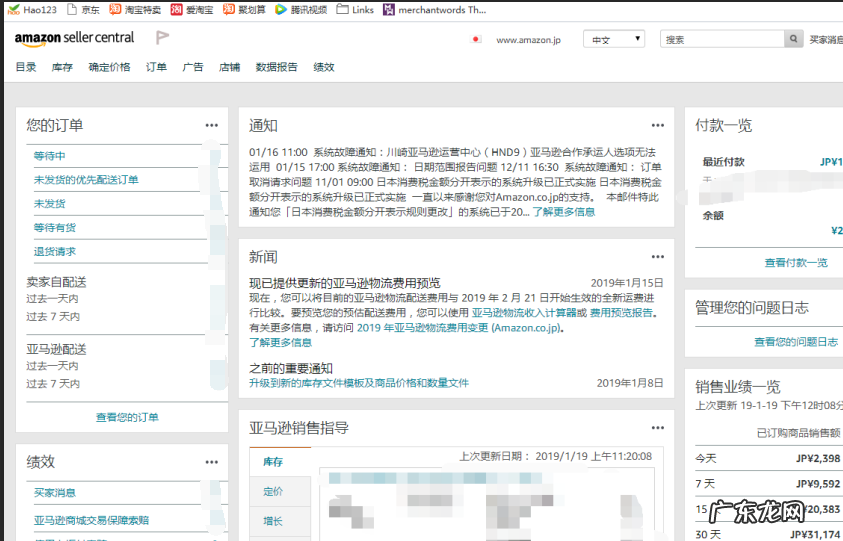Open 亚马逊商城交易保障索赔 link
This screenshot has height=541, width=843.
(x=91, y=521)
